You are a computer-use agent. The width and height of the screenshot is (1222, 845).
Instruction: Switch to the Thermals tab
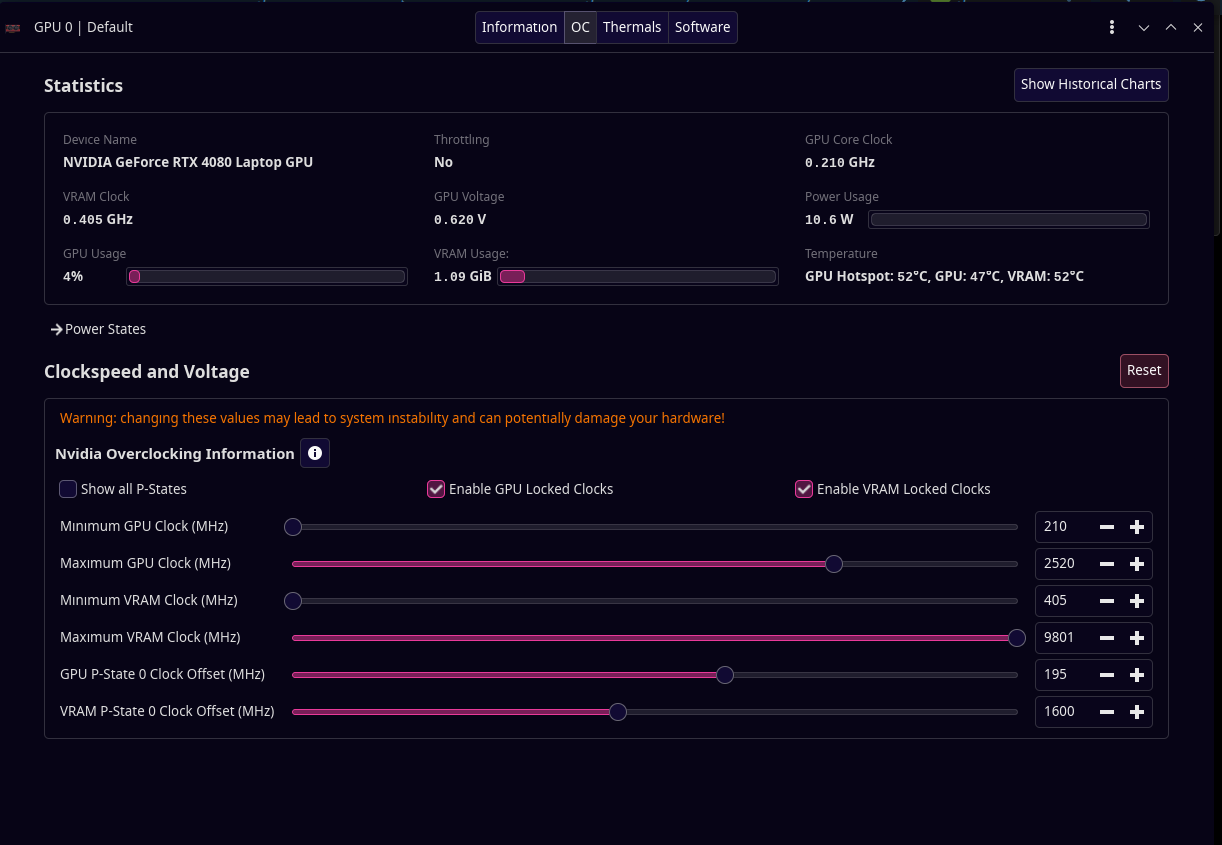632,27
